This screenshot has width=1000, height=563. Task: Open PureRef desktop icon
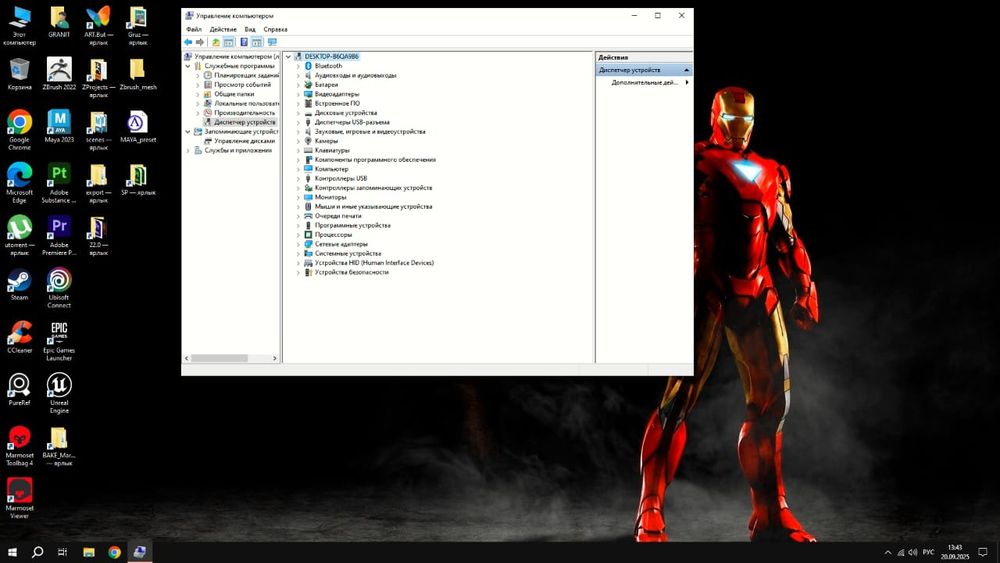19,390
